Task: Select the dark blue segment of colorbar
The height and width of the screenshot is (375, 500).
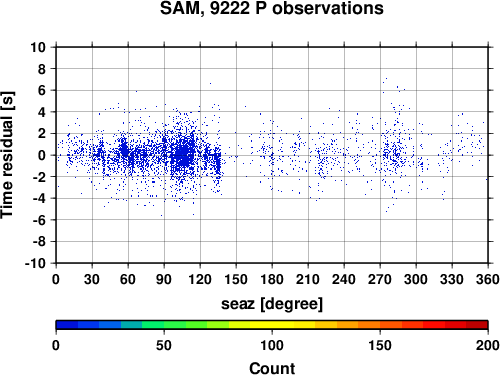Action: pos(67,325)
